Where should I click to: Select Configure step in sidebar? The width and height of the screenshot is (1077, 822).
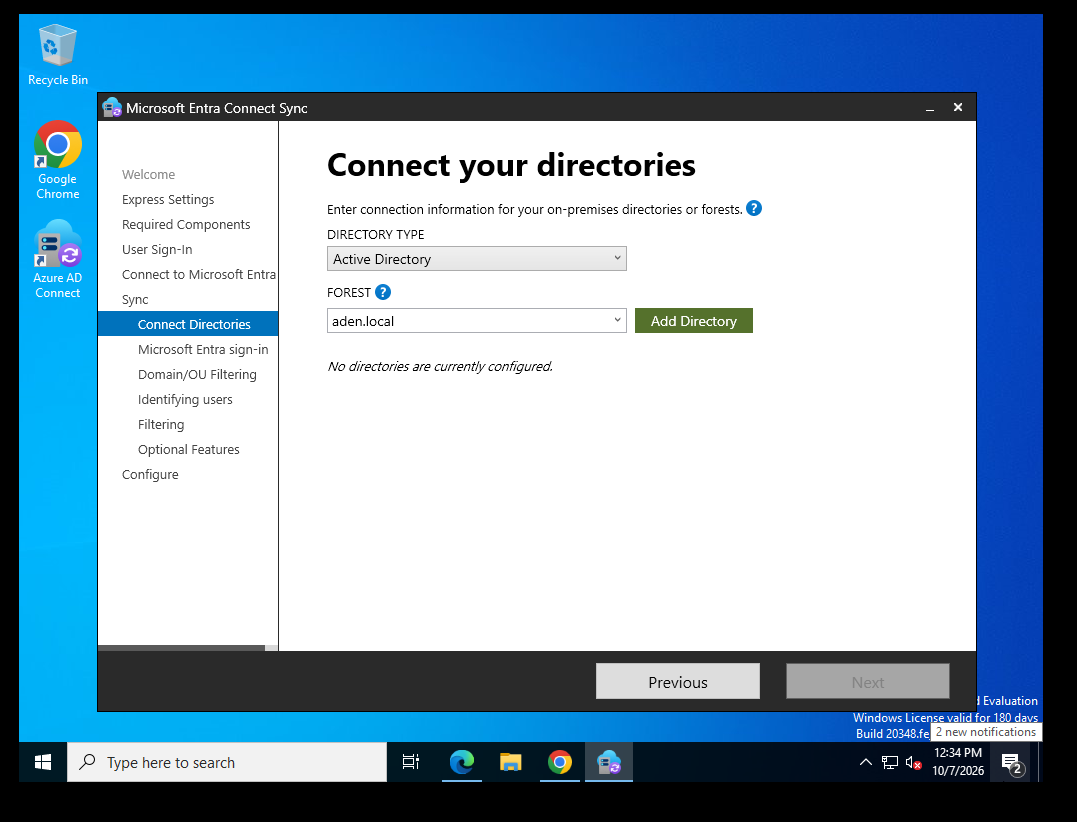[x=150, y=475]
